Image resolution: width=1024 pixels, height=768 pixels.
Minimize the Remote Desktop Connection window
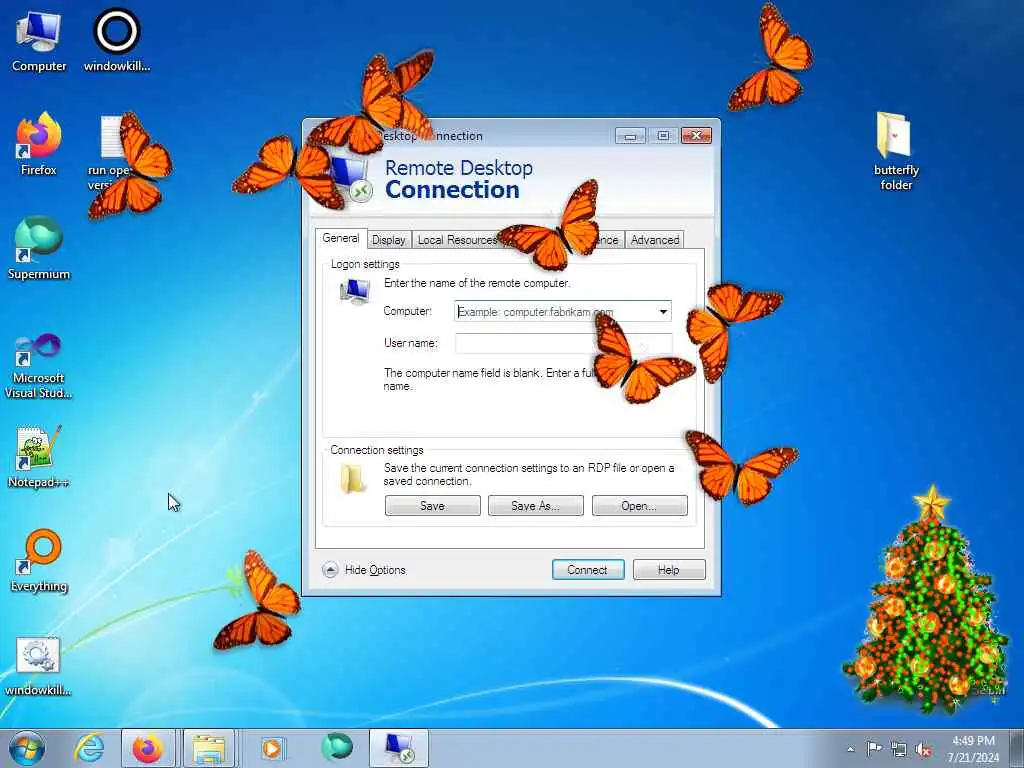(x=630, y=136)
